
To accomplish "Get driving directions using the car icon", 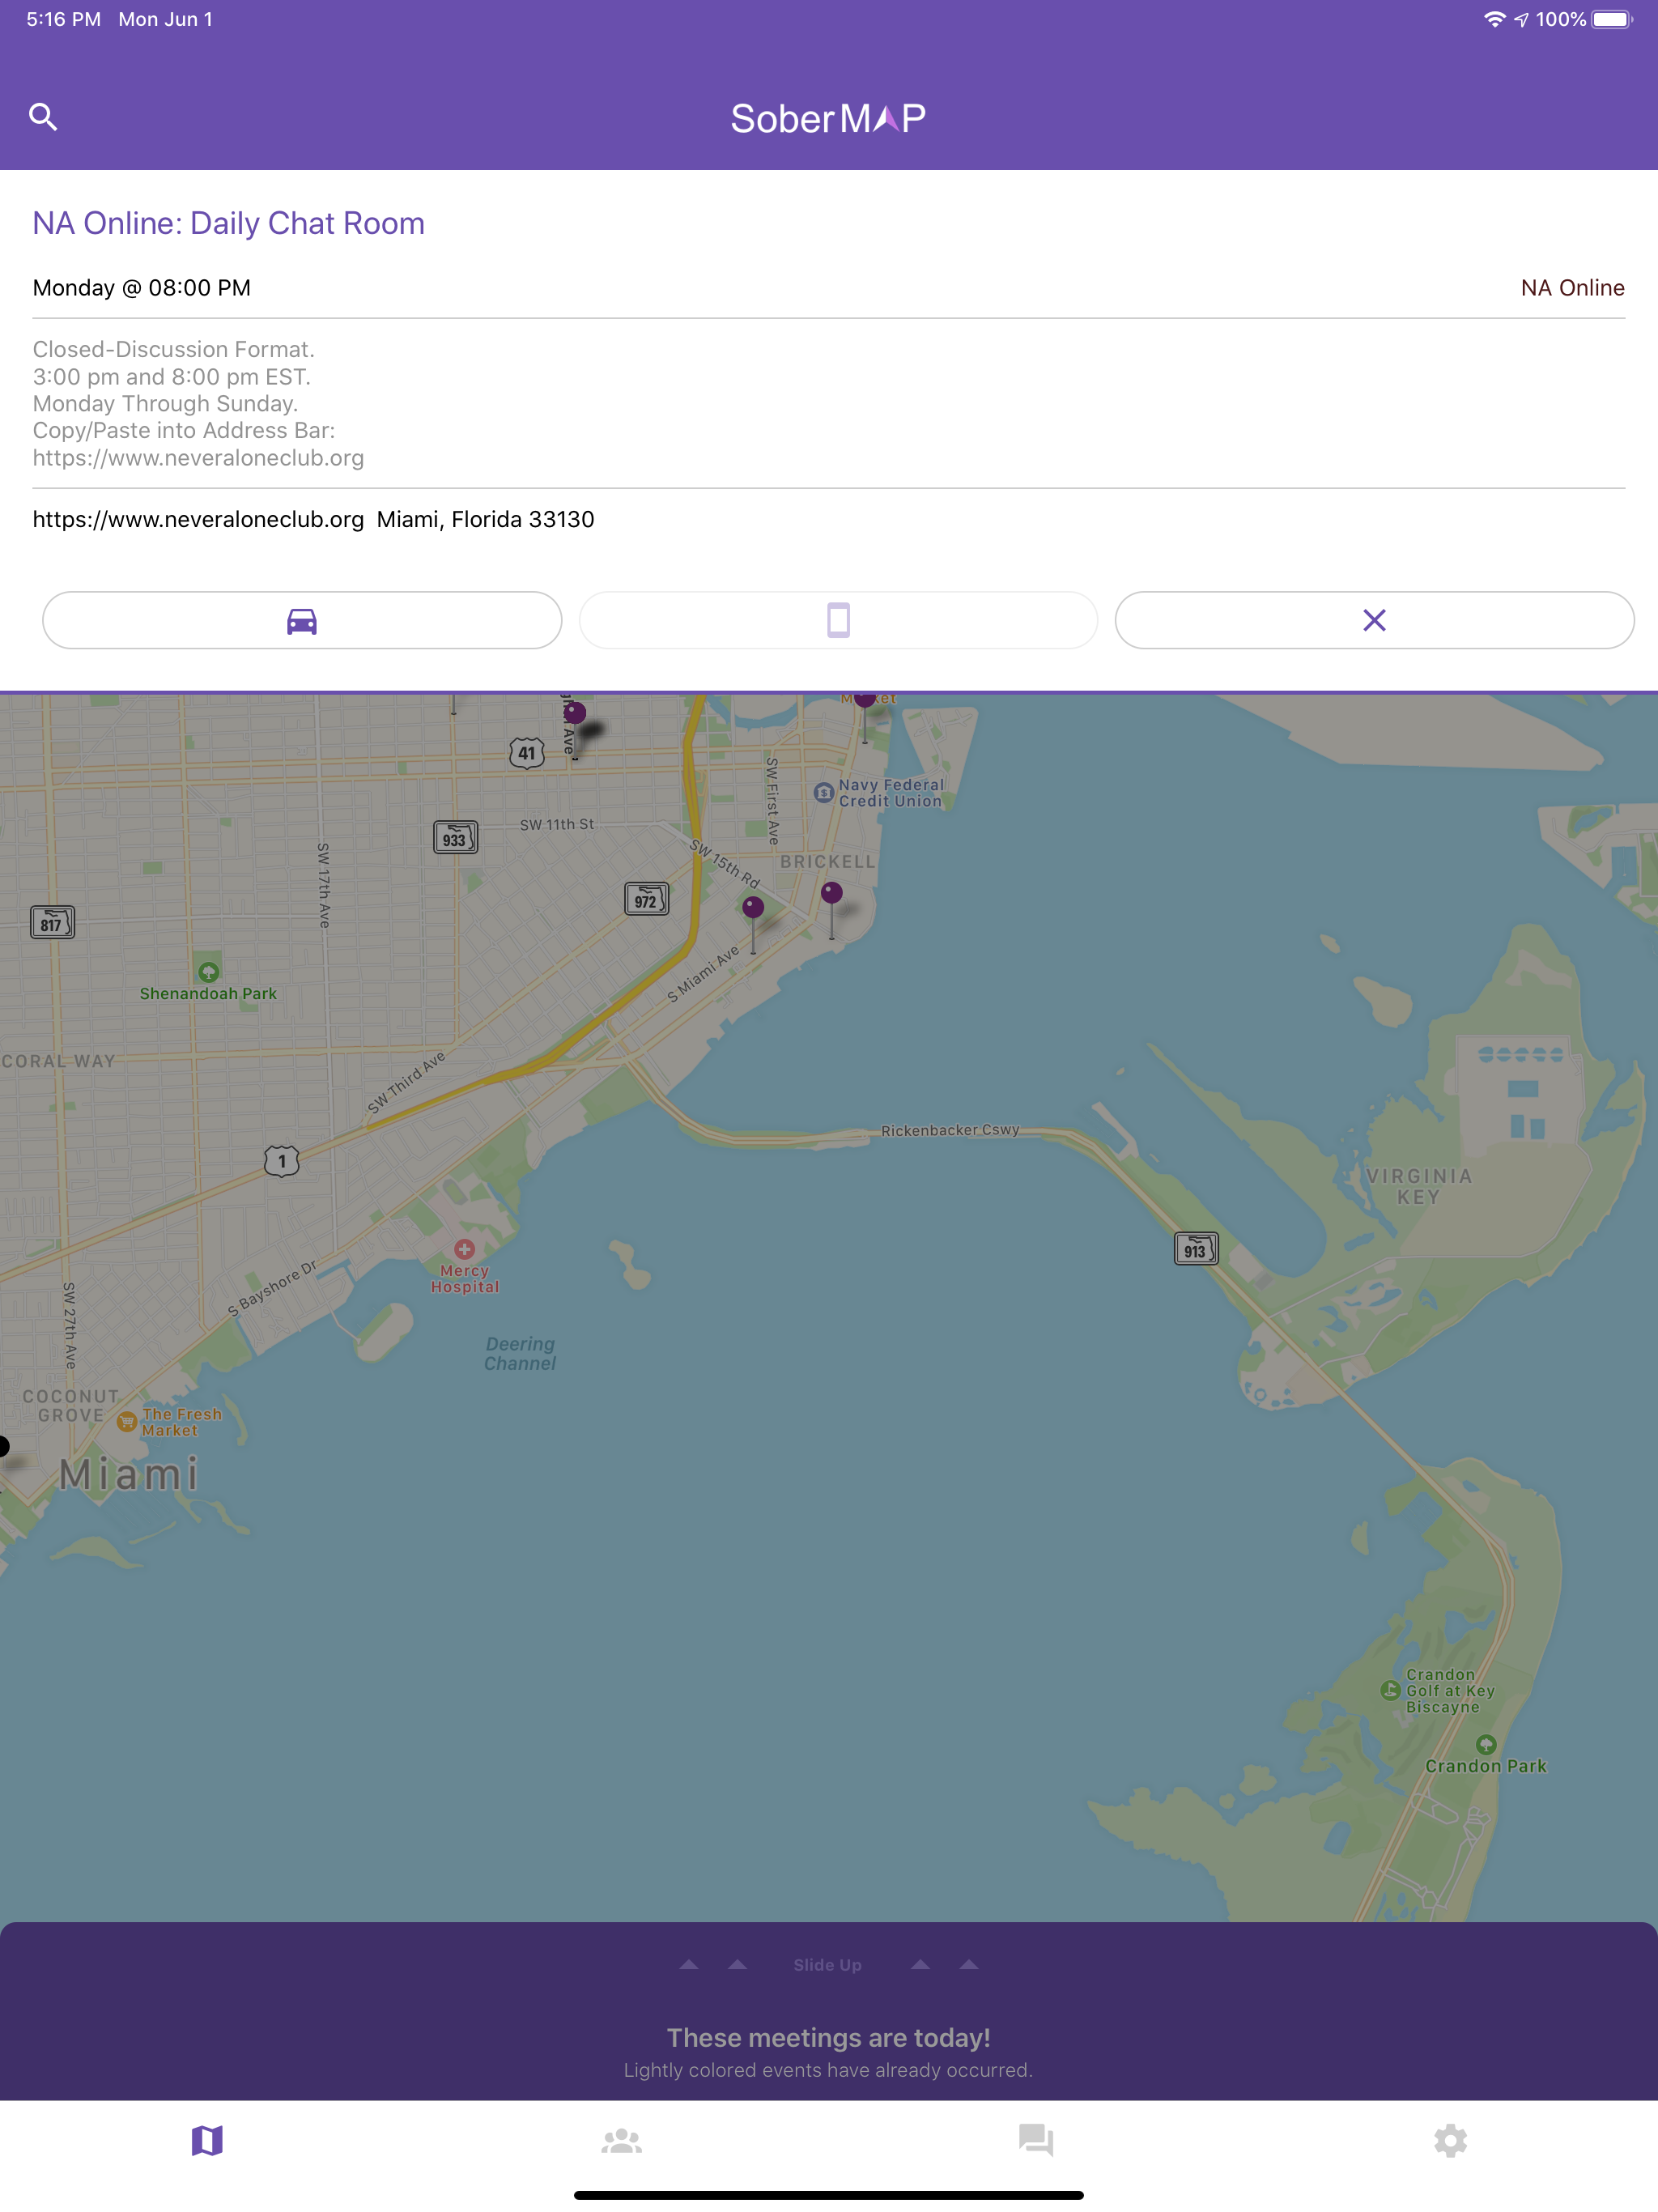I will coord(301,620).
